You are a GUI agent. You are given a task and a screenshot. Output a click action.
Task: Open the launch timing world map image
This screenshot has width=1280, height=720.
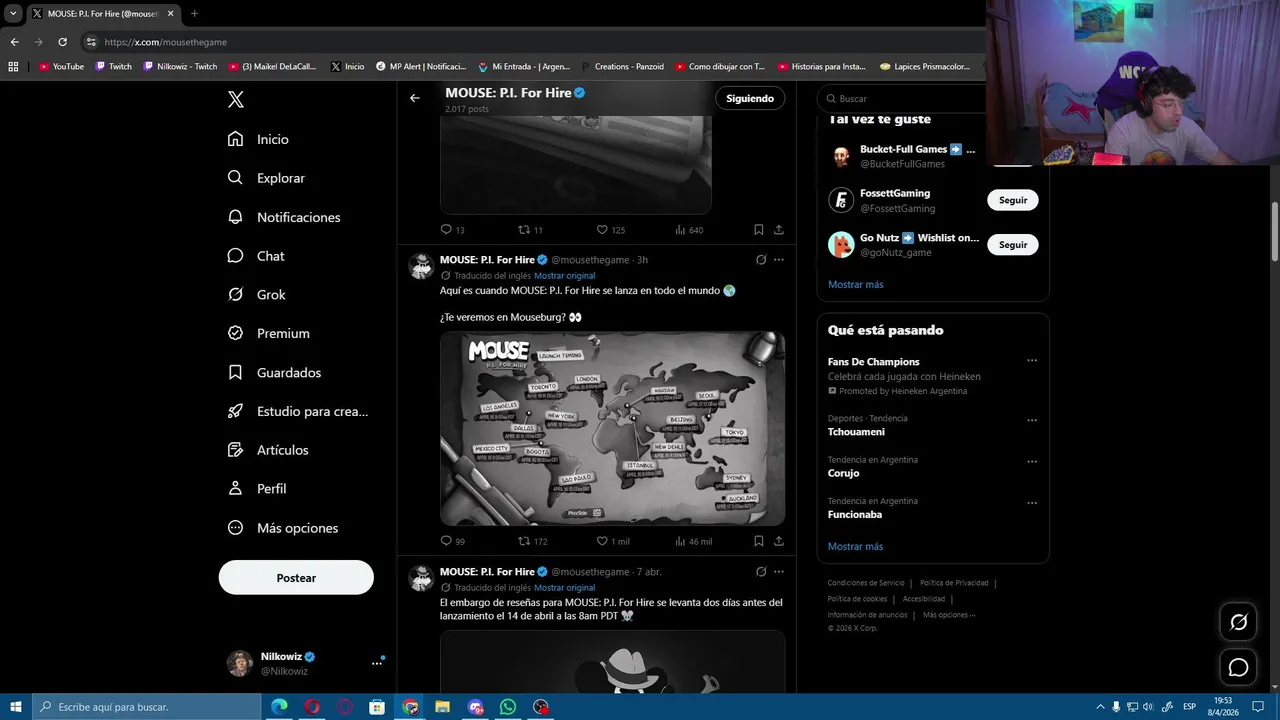click(x=612, y=428)
